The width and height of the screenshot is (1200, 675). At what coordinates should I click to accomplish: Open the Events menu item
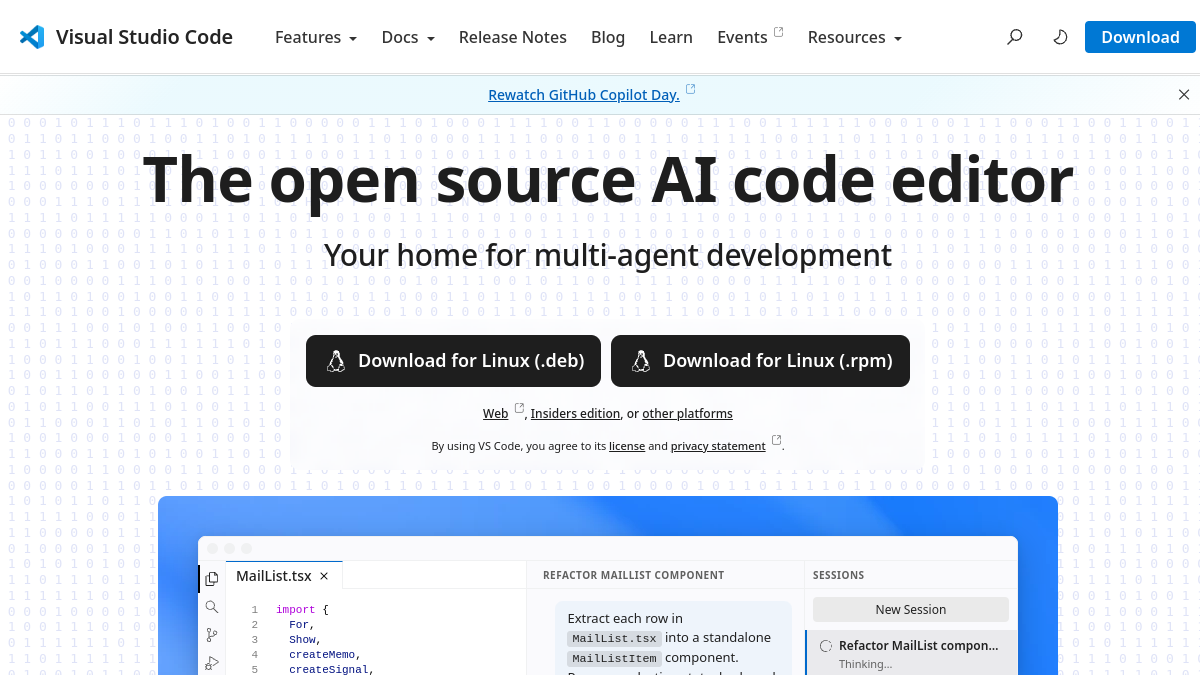point(742,37)
